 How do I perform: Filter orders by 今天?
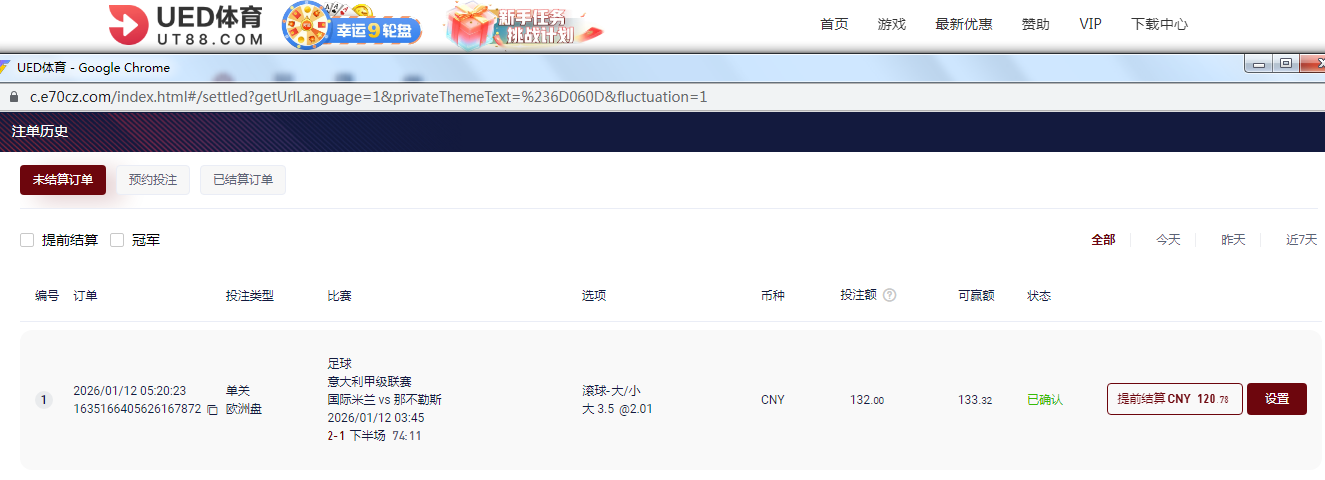click(1168, 240)
